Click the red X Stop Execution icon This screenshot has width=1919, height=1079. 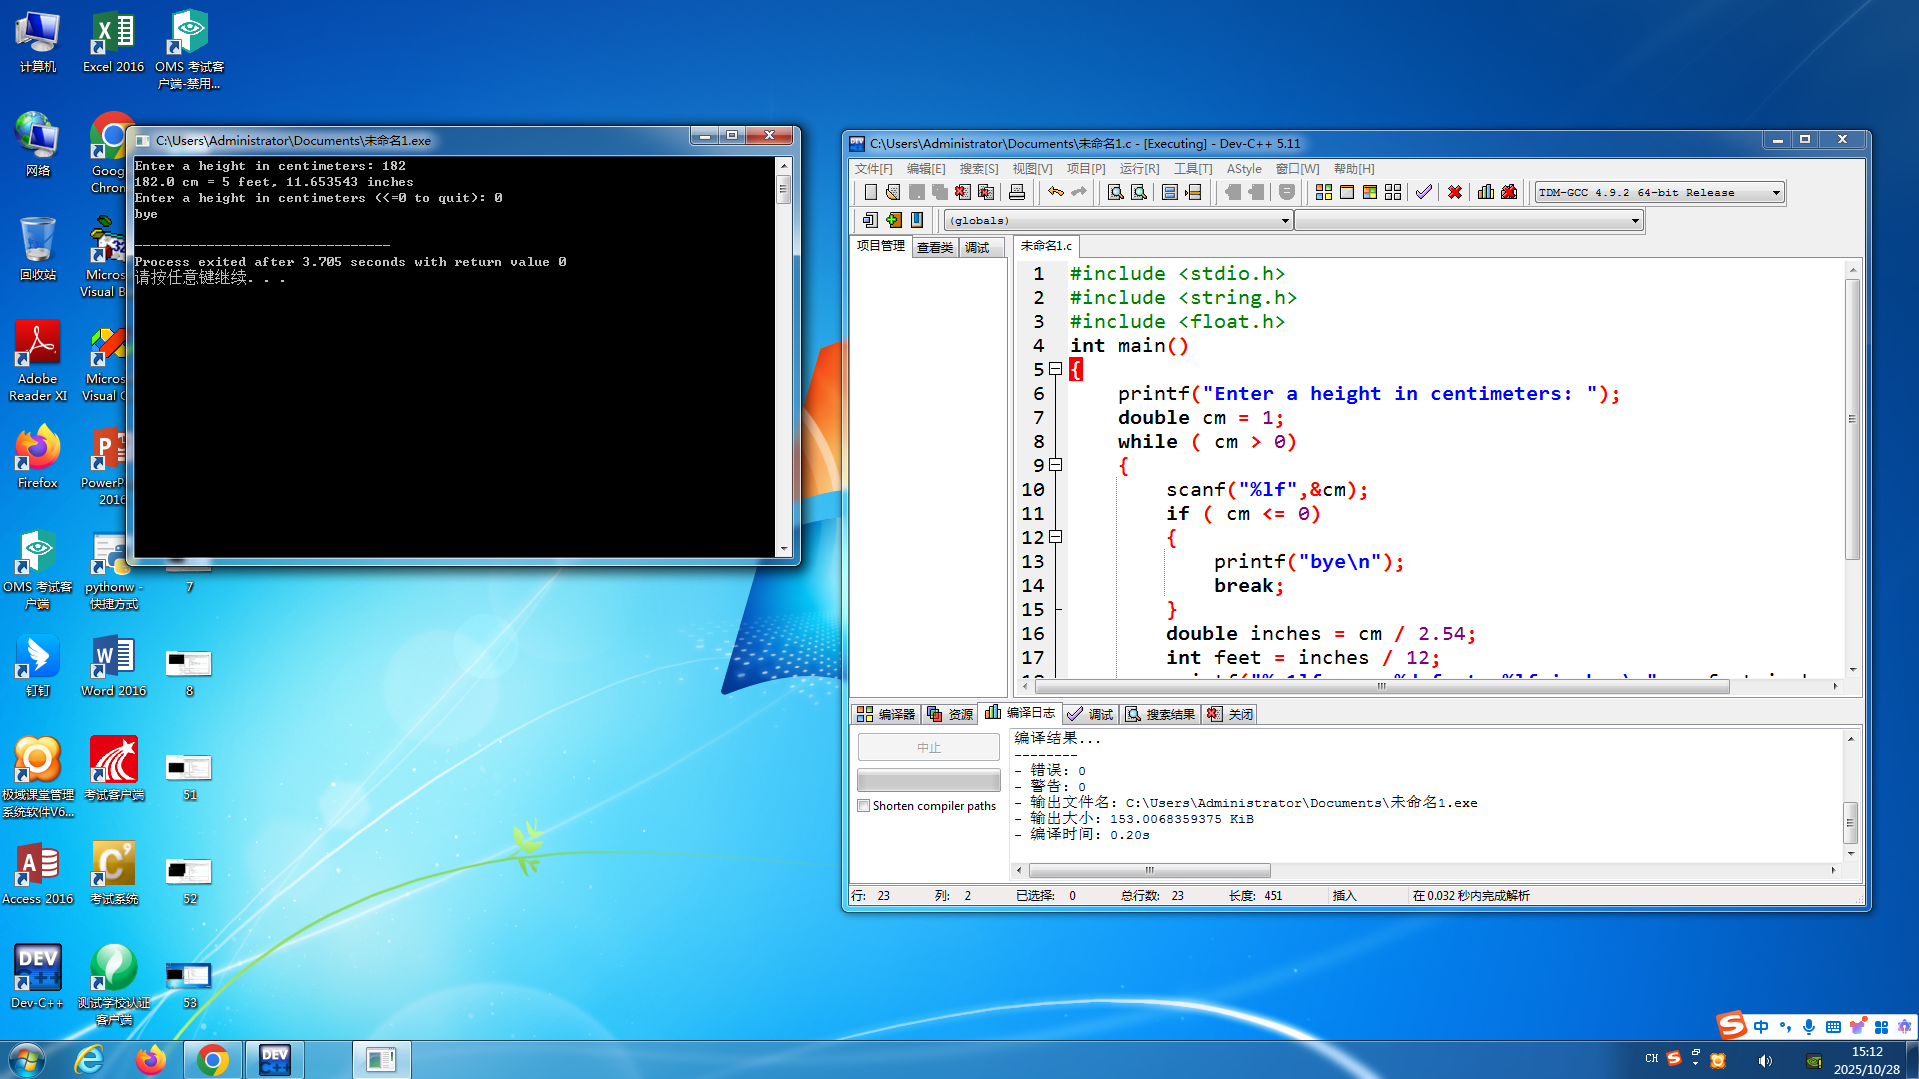(x=1455, y=192)
